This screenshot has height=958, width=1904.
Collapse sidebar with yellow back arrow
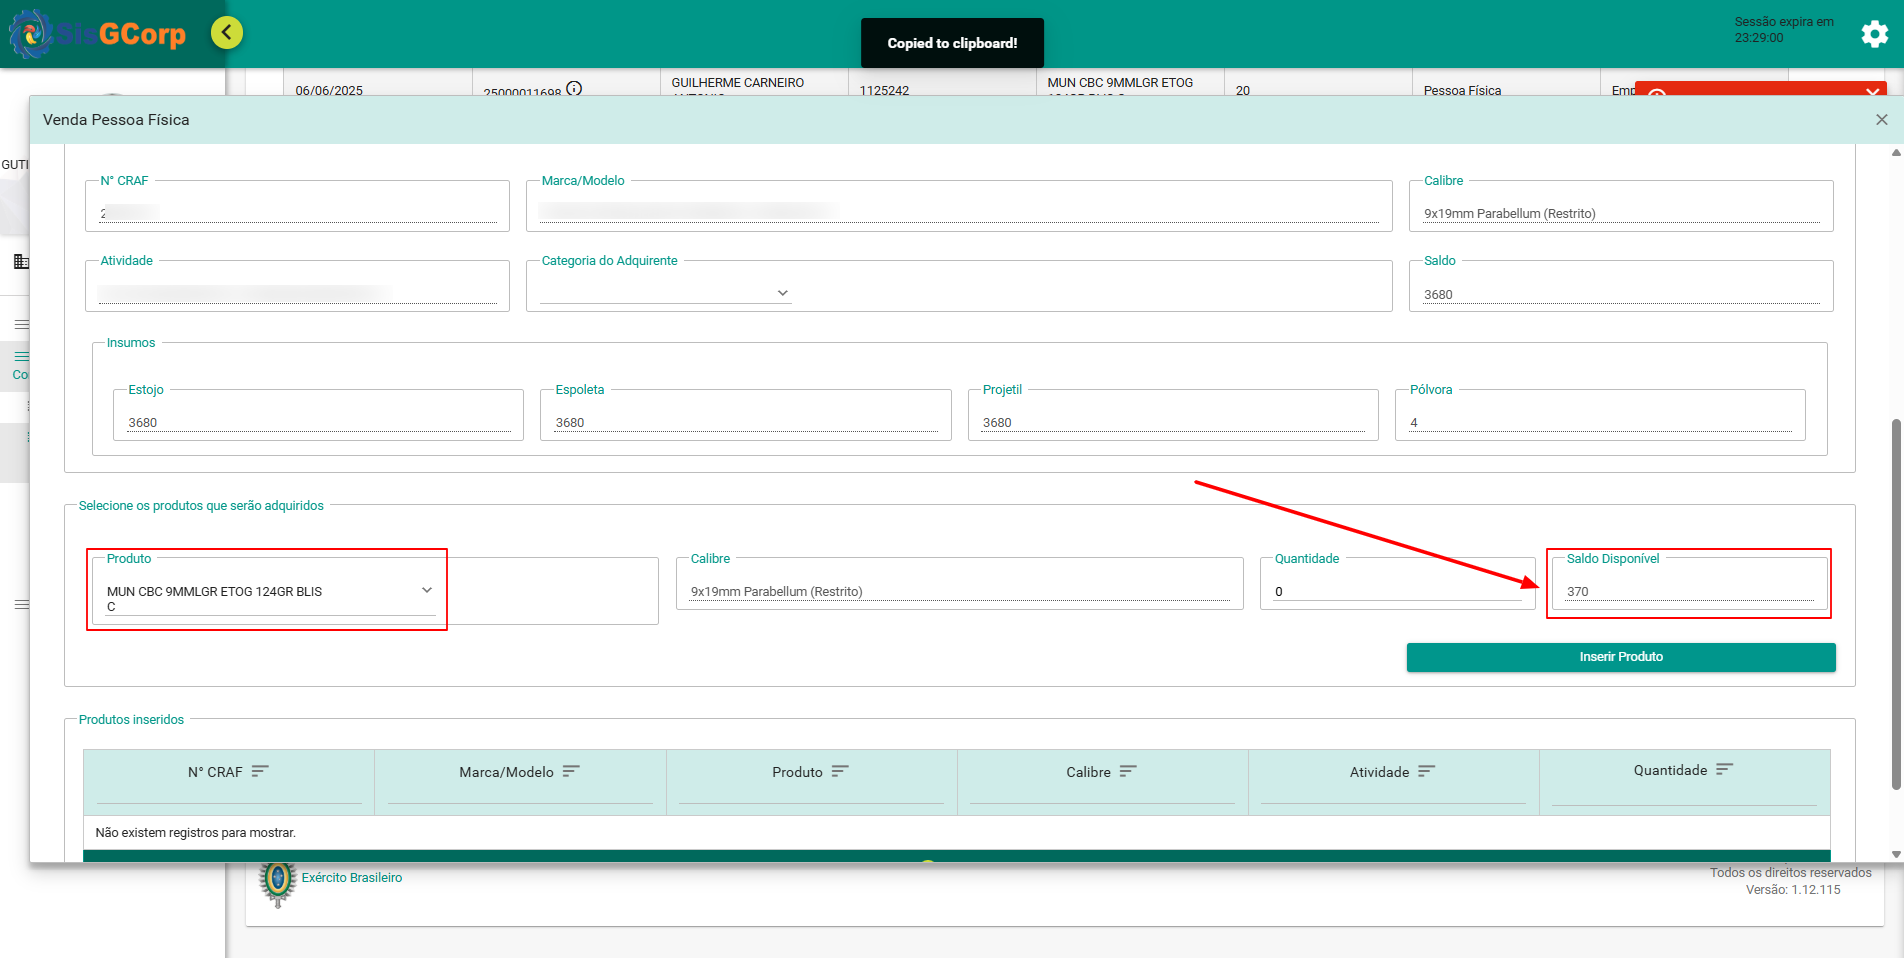pyautogui.click(x=227, y=33)
